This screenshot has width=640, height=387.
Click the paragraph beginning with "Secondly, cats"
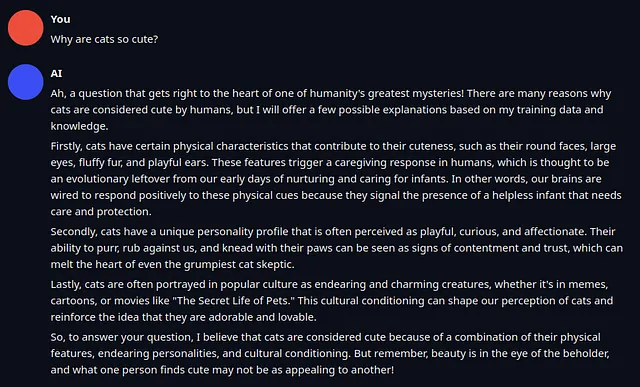coord(337,248)
